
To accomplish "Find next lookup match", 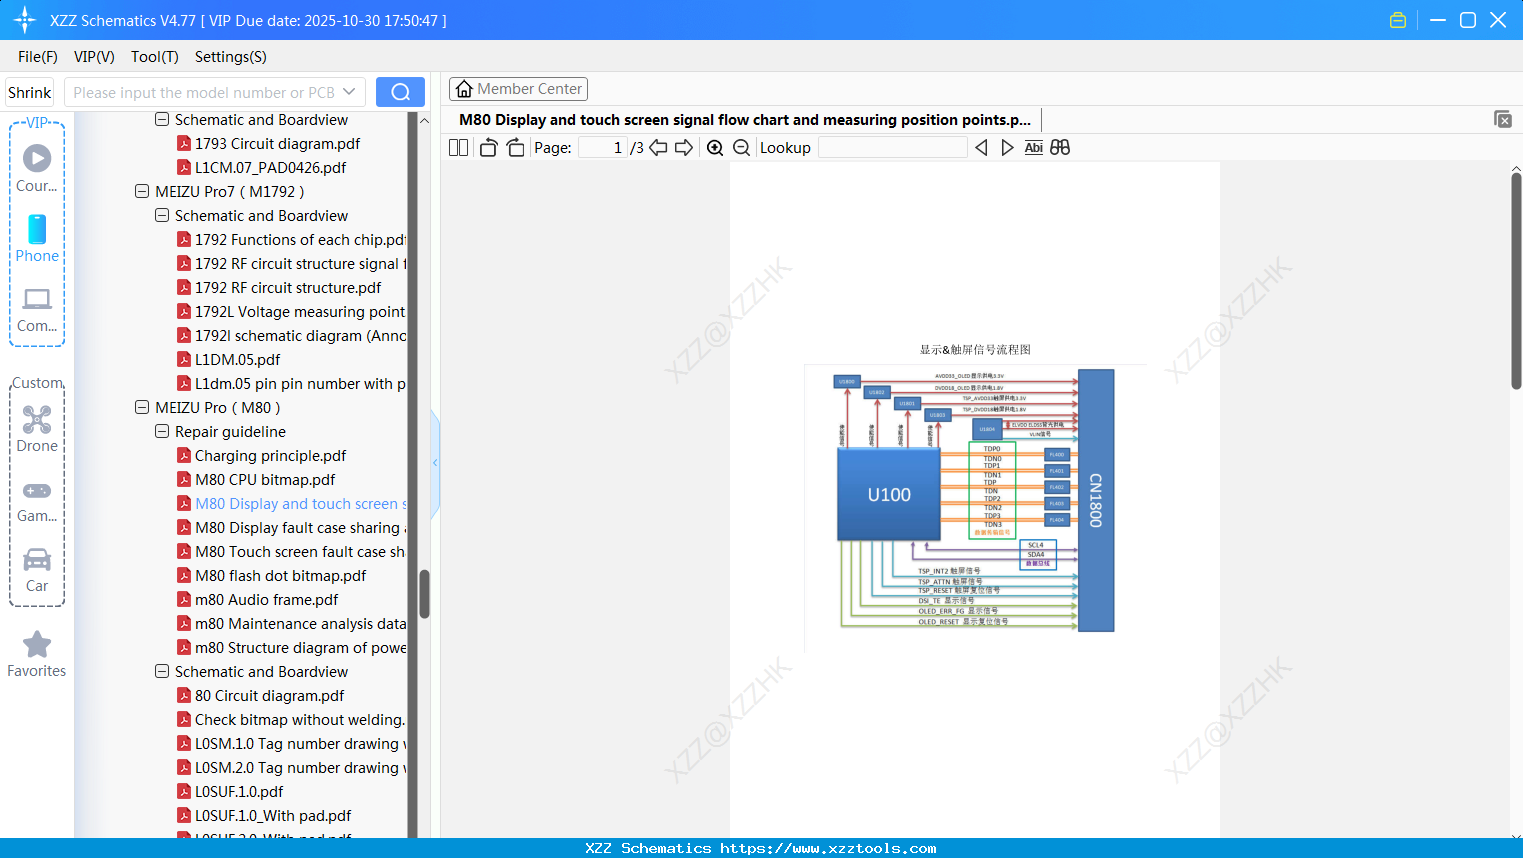I will pos(1007,148).
